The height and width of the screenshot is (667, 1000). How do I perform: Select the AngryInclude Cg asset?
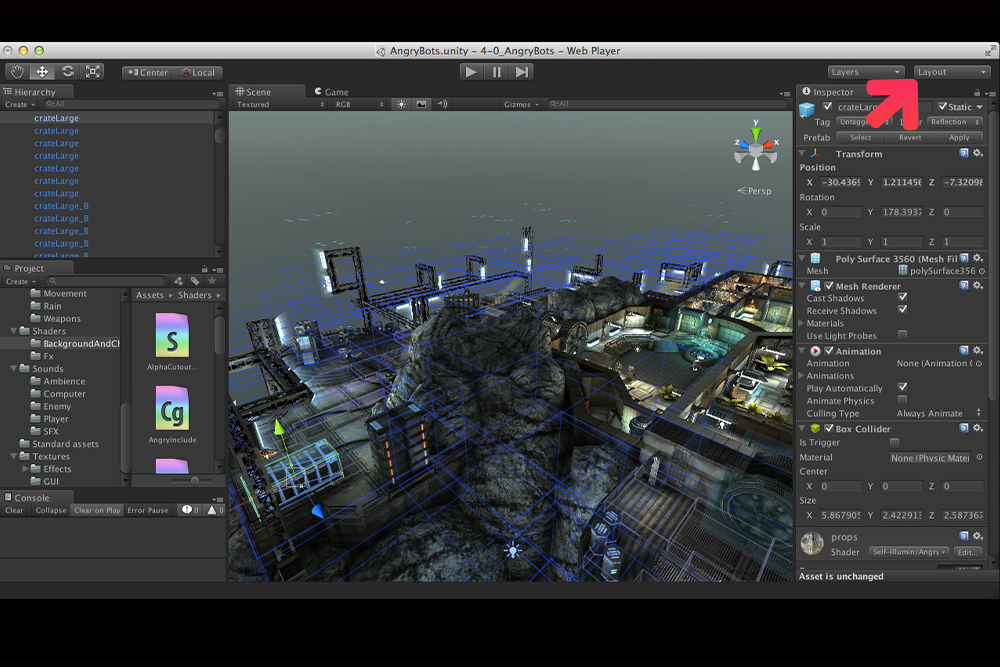(172, 414)
